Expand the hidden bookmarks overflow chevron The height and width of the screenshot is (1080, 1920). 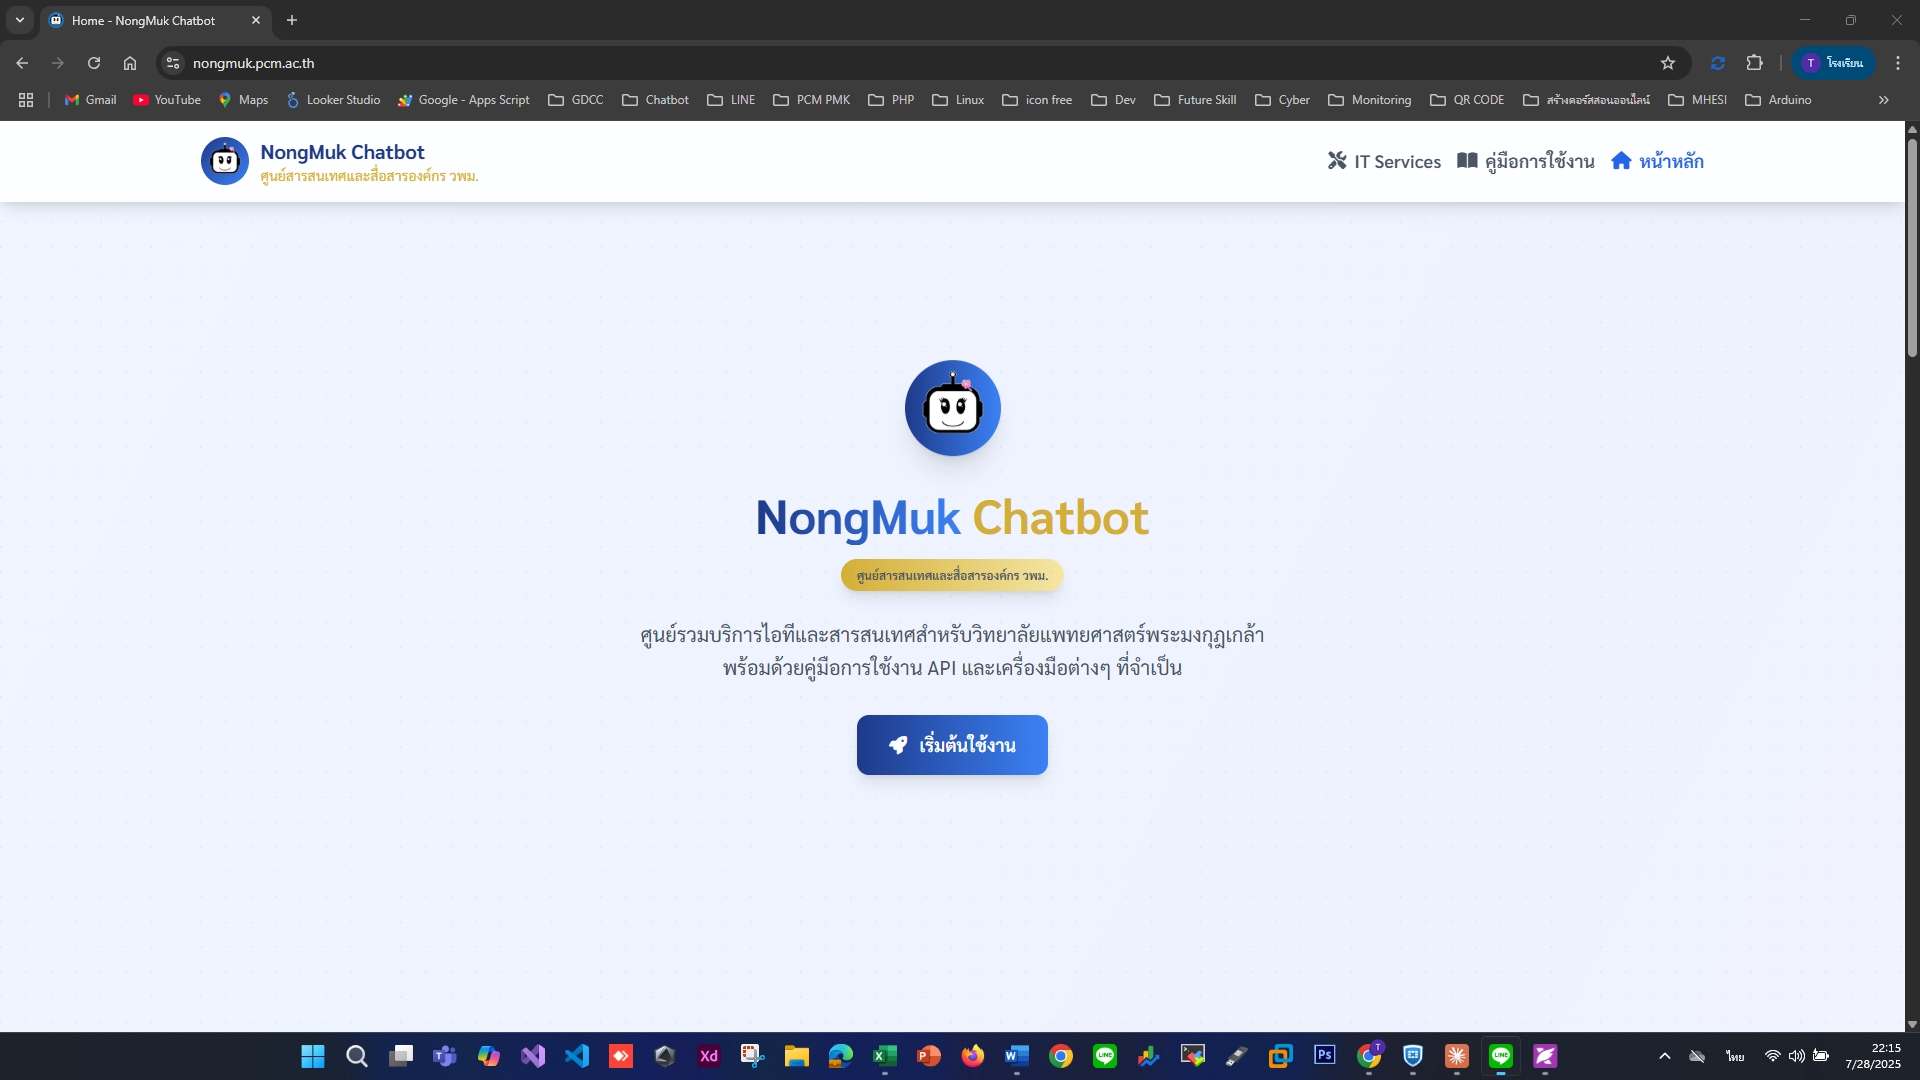tap(1883, 100)
